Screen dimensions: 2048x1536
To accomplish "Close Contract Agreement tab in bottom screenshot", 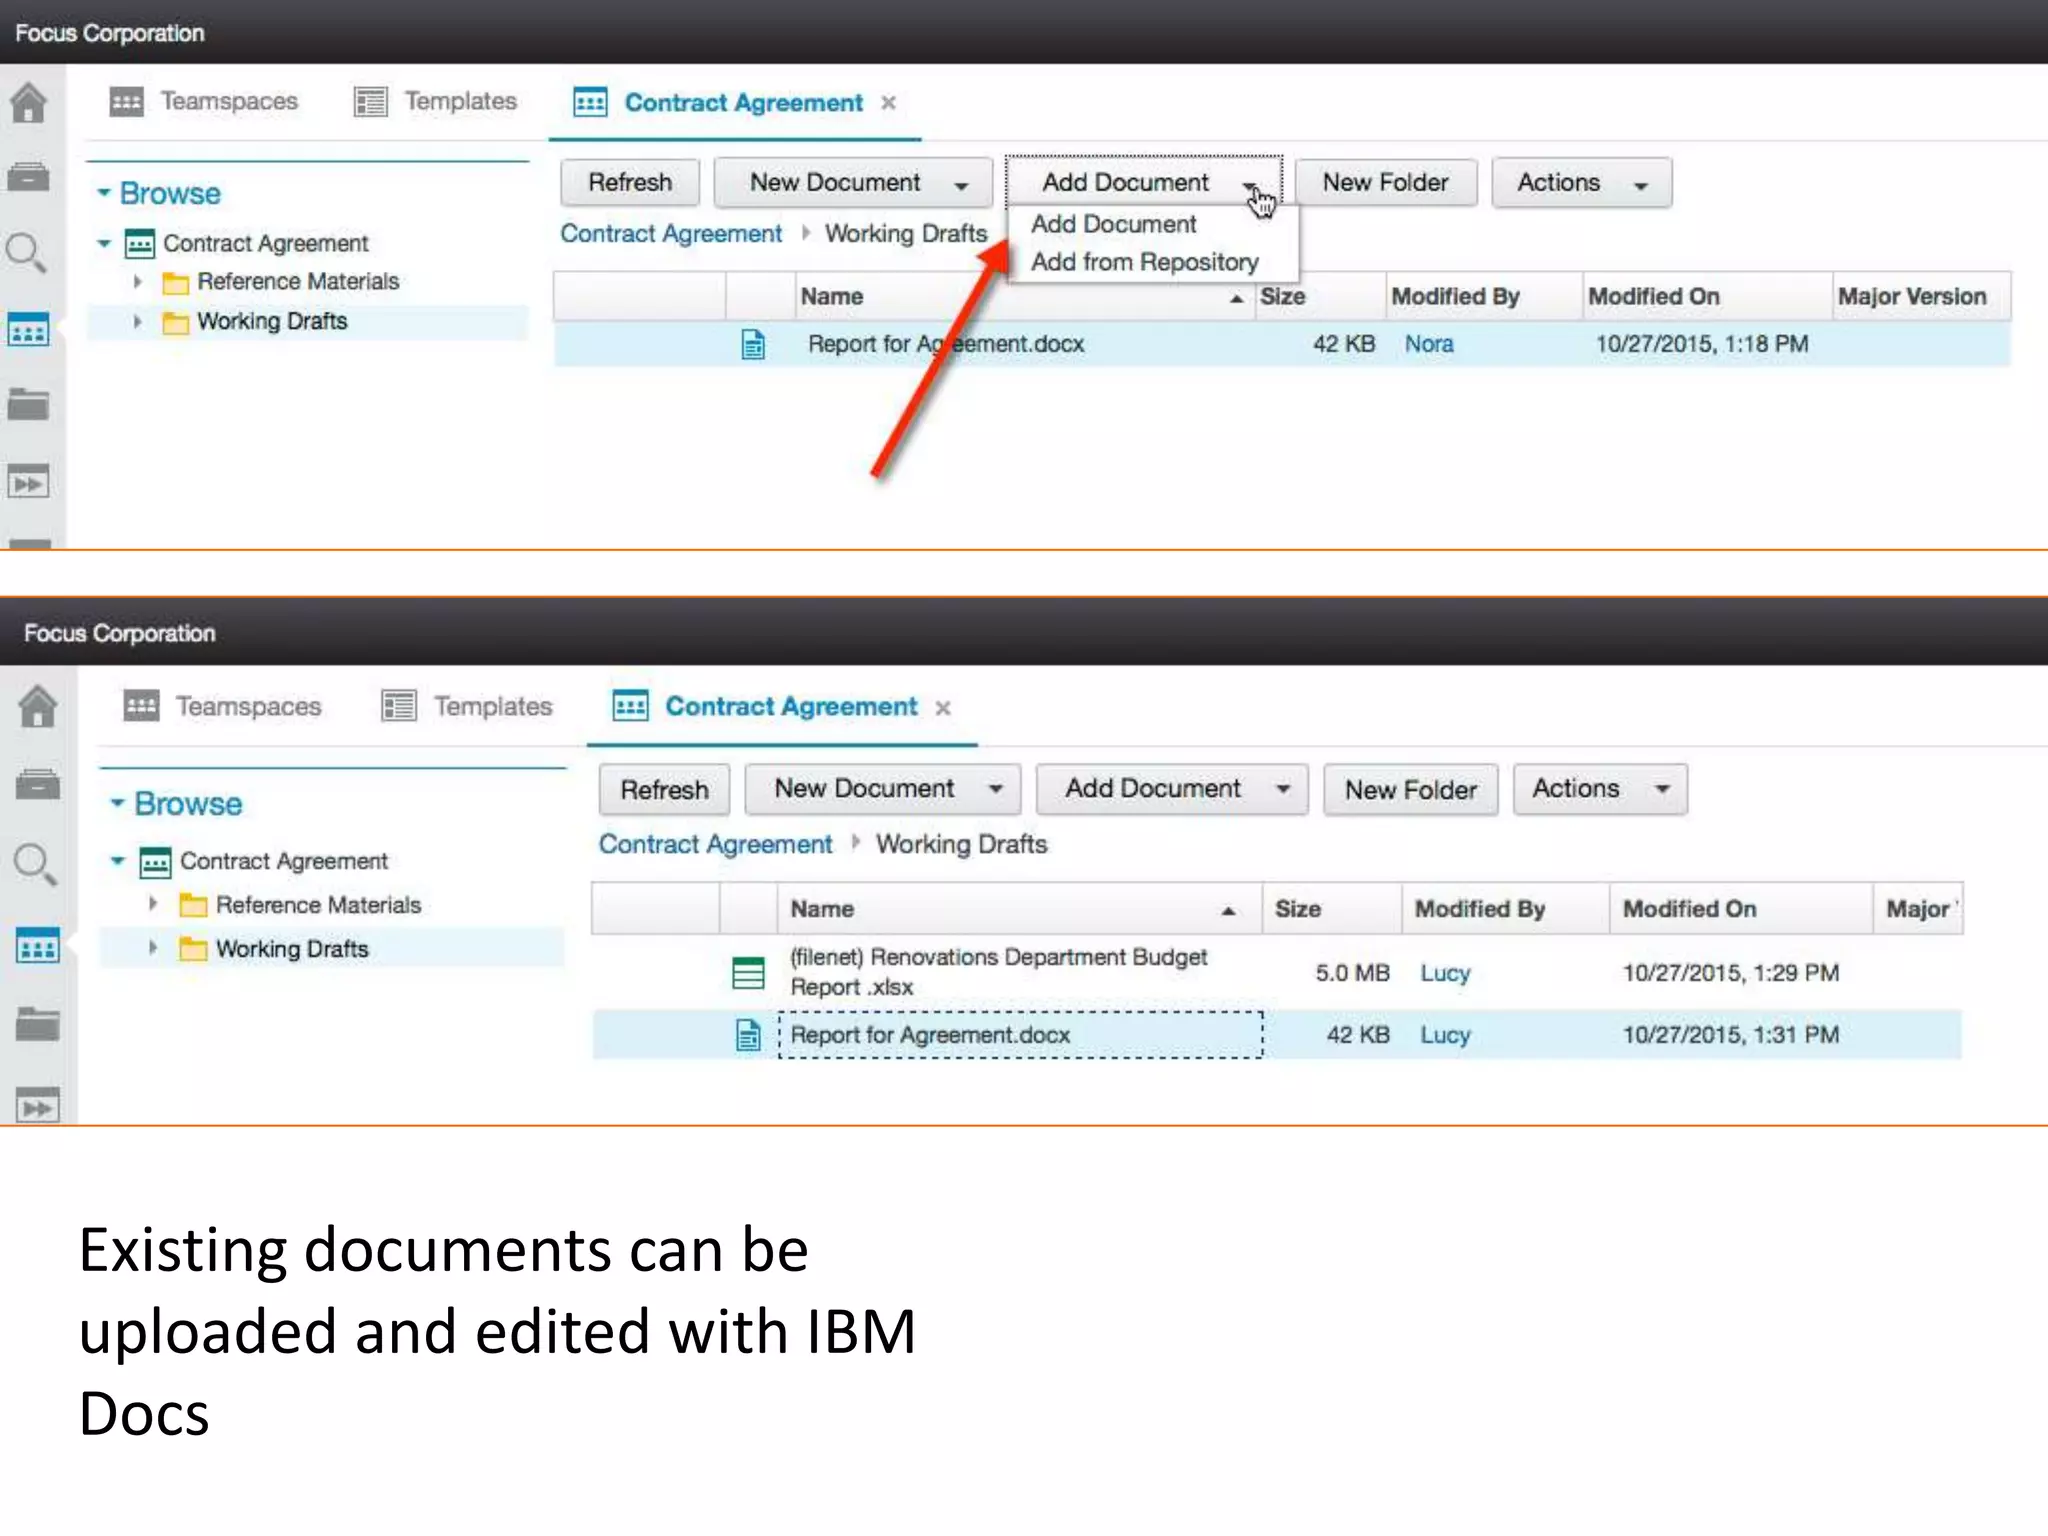I will click(x=943, y=708).
